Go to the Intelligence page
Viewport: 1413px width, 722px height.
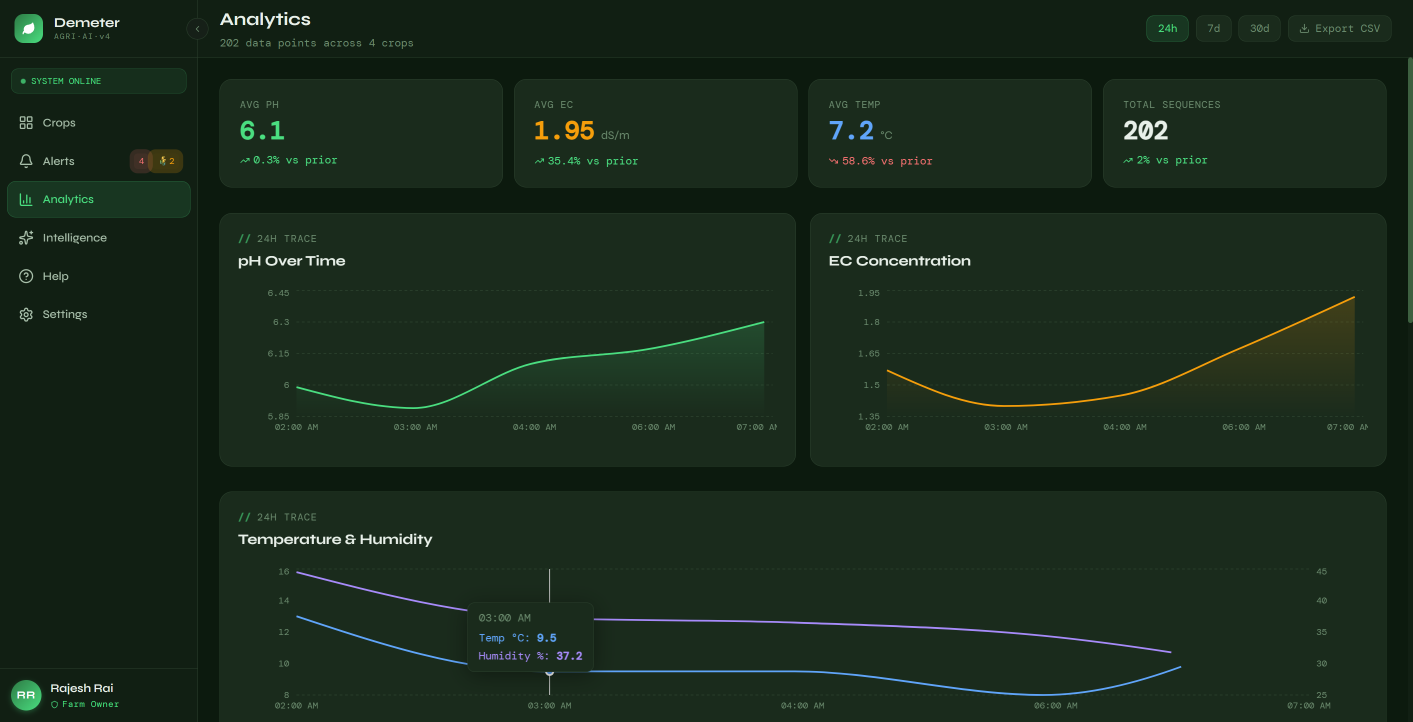point(98,238)
